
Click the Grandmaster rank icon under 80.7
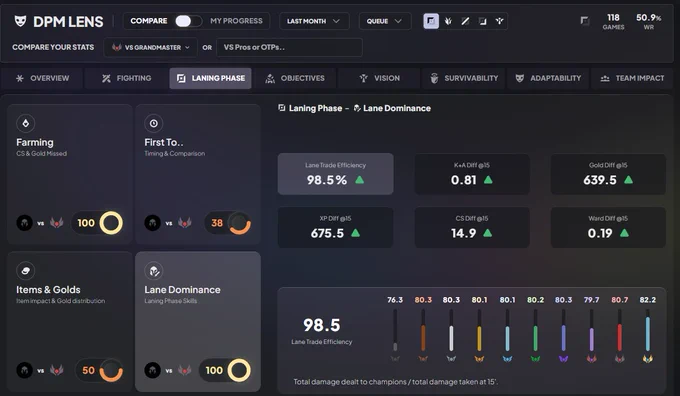click(x=619, y=359)
